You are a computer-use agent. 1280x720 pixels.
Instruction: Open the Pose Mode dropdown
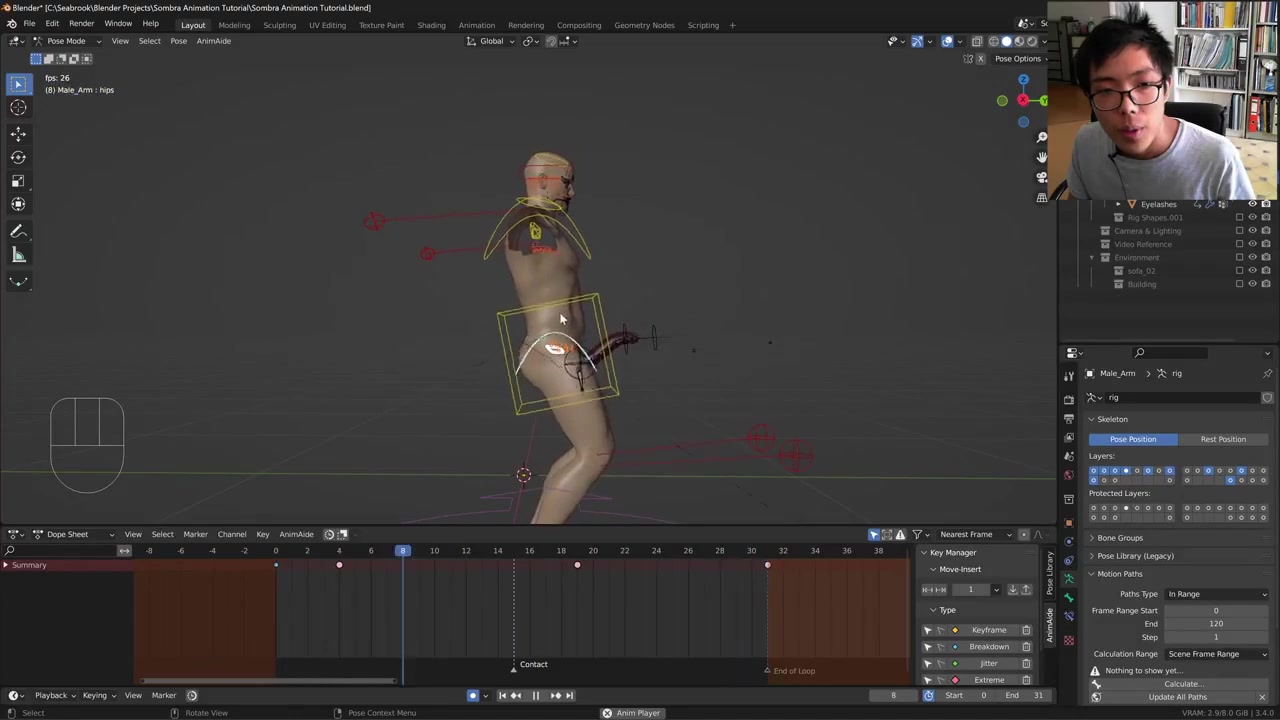tap(66, 41)
